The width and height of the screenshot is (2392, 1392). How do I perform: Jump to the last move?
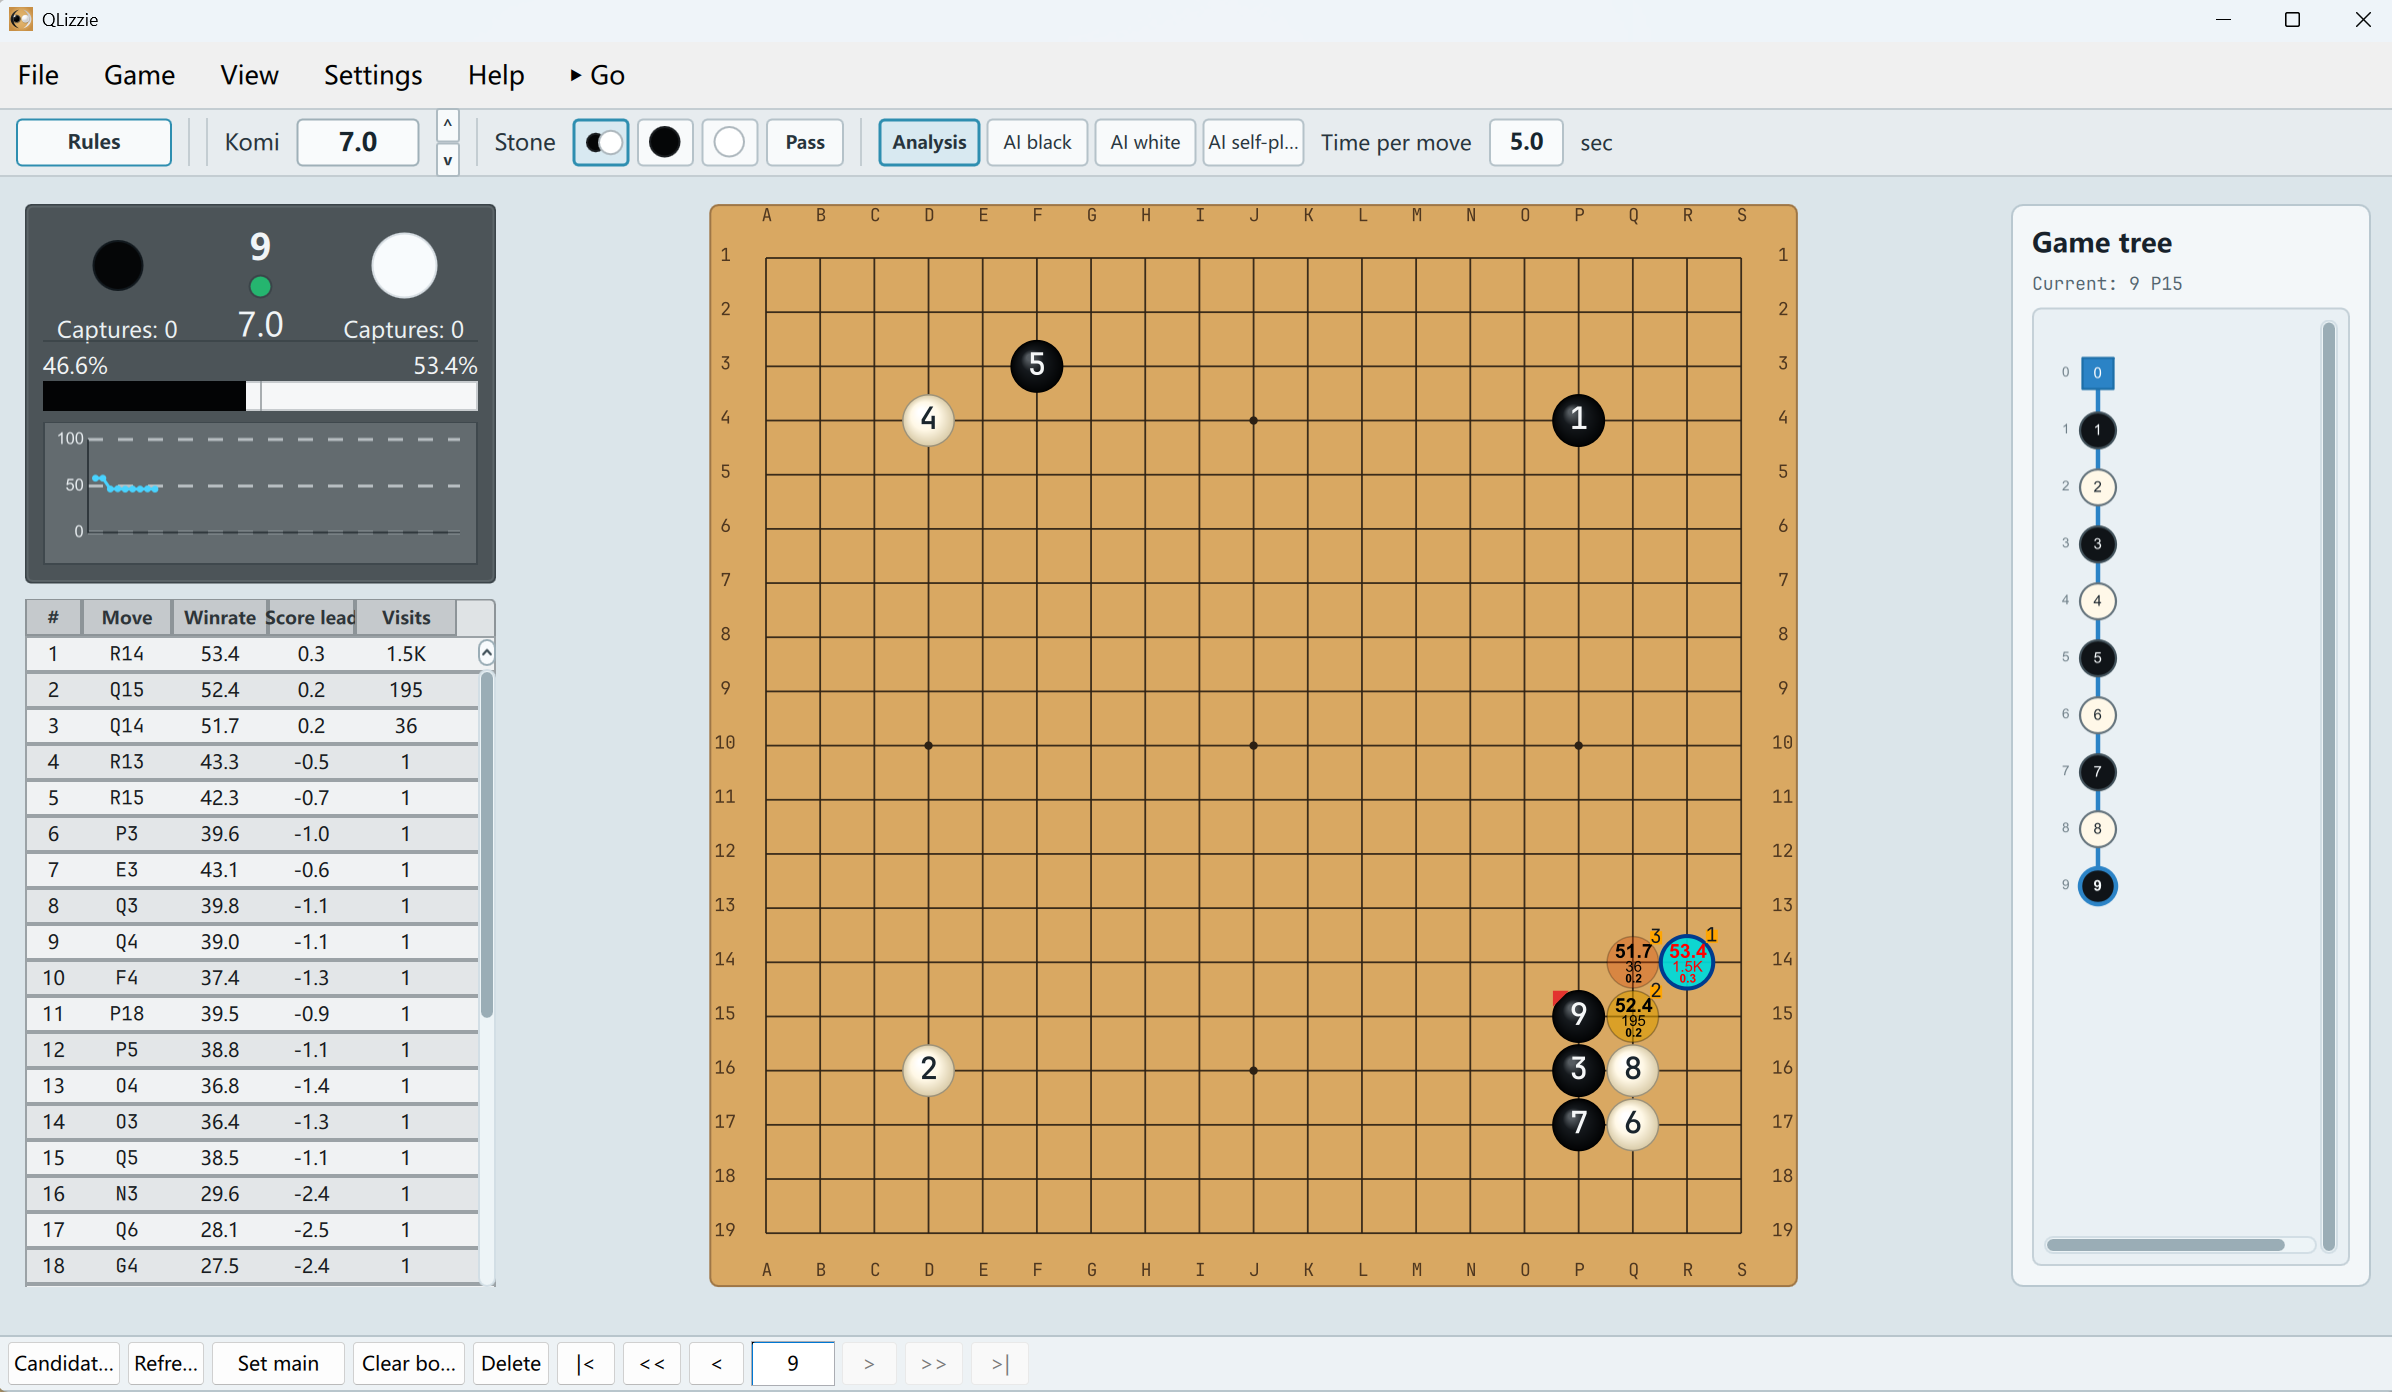[x=1000, y=1364]
